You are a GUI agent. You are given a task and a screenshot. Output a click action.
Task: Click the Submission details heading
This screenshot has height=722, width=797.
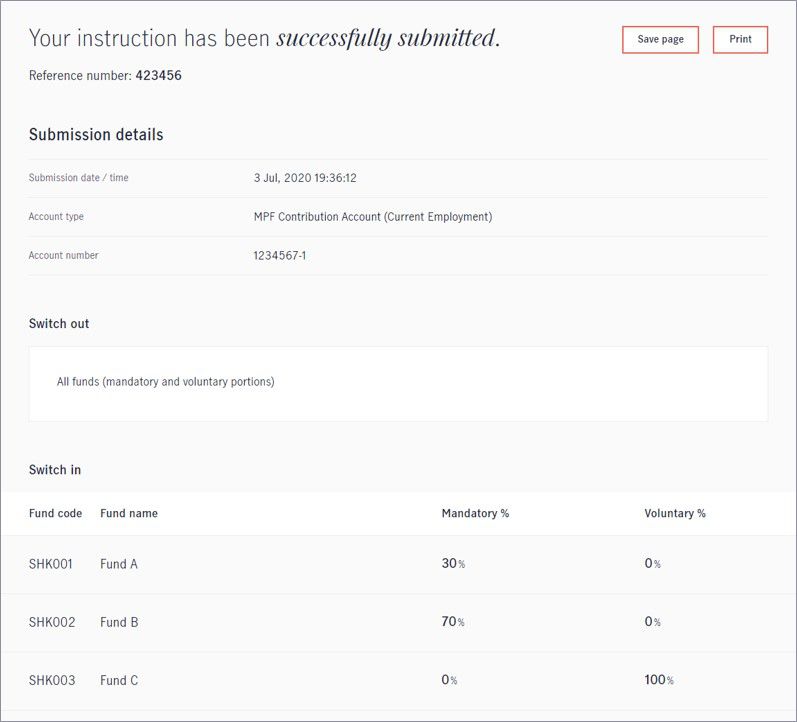[x=96, y=134]
